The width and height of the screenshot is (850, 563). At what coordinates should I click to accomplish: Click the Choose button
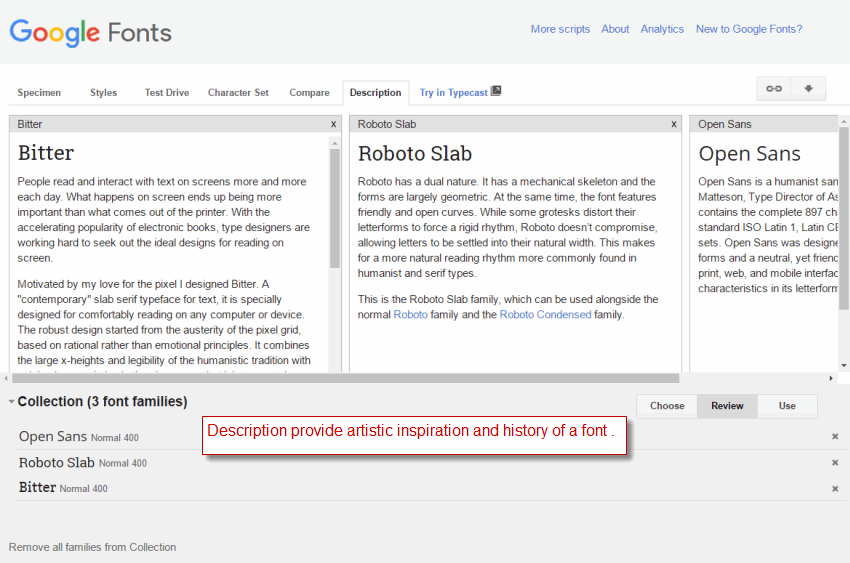pos(667,406)
